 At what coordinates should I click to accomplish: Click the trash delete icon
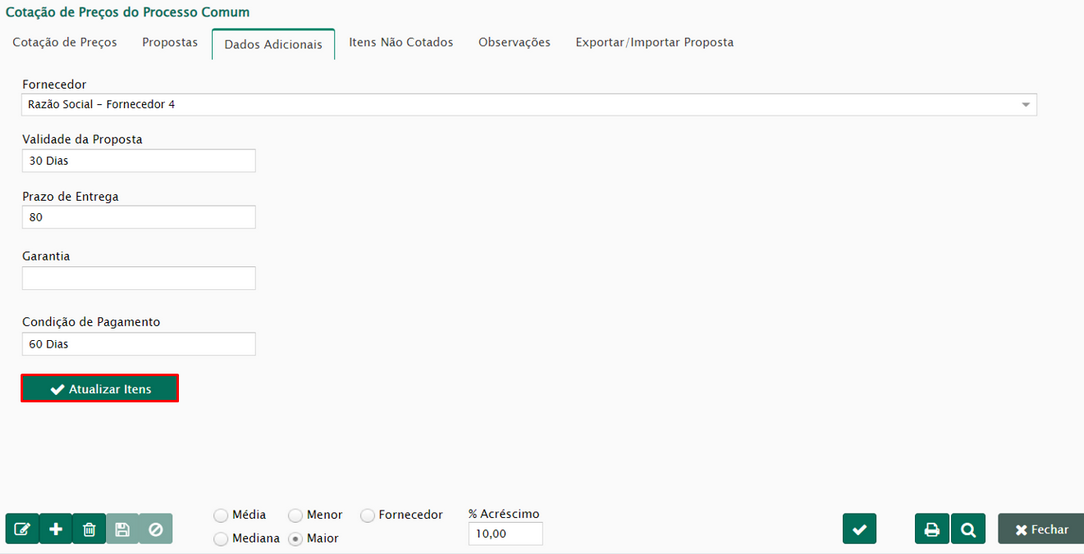89,529
